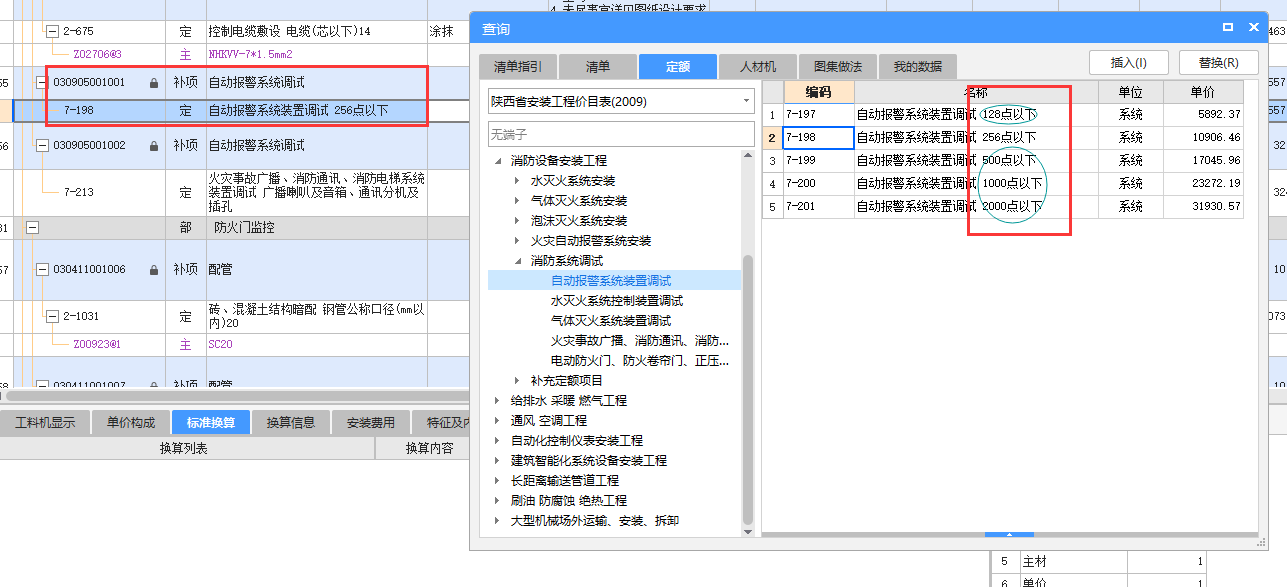Select quota row 7-199 500点以下
Viewport: 1287px width, 587px height.
1003,161
